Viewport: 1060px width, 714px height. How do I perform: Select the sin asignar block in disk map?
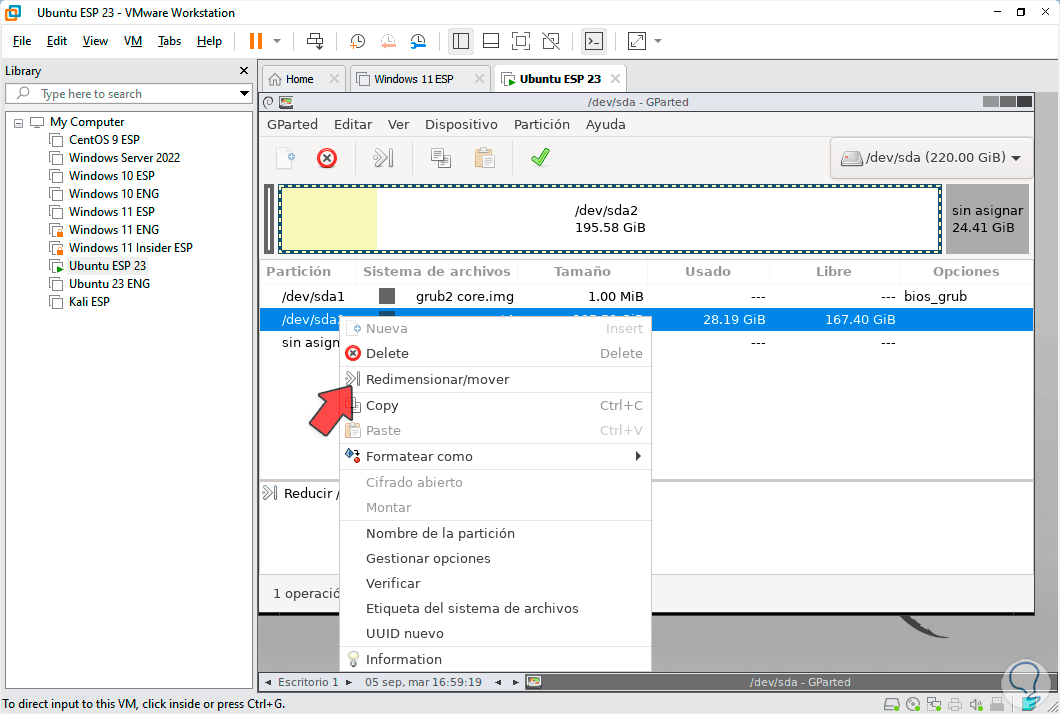[987, 219]
